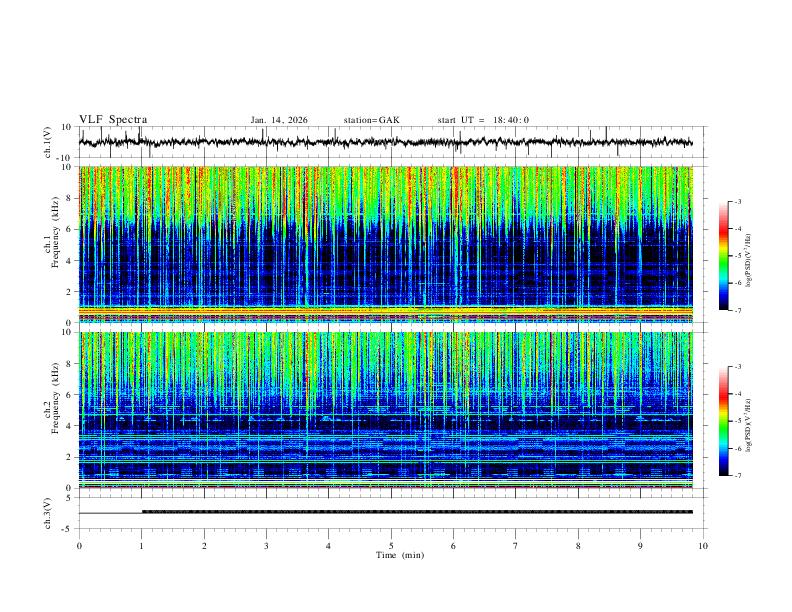Click the '-5' tick on ch.3(V) axis

[x=67, y=529]
